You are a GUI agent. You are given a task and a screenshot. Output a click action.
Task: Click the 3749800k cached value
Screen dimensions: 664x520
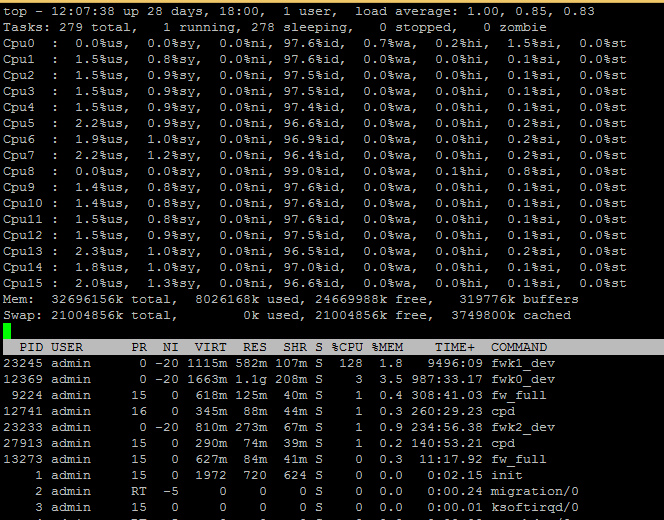click(x=483, y=315)
